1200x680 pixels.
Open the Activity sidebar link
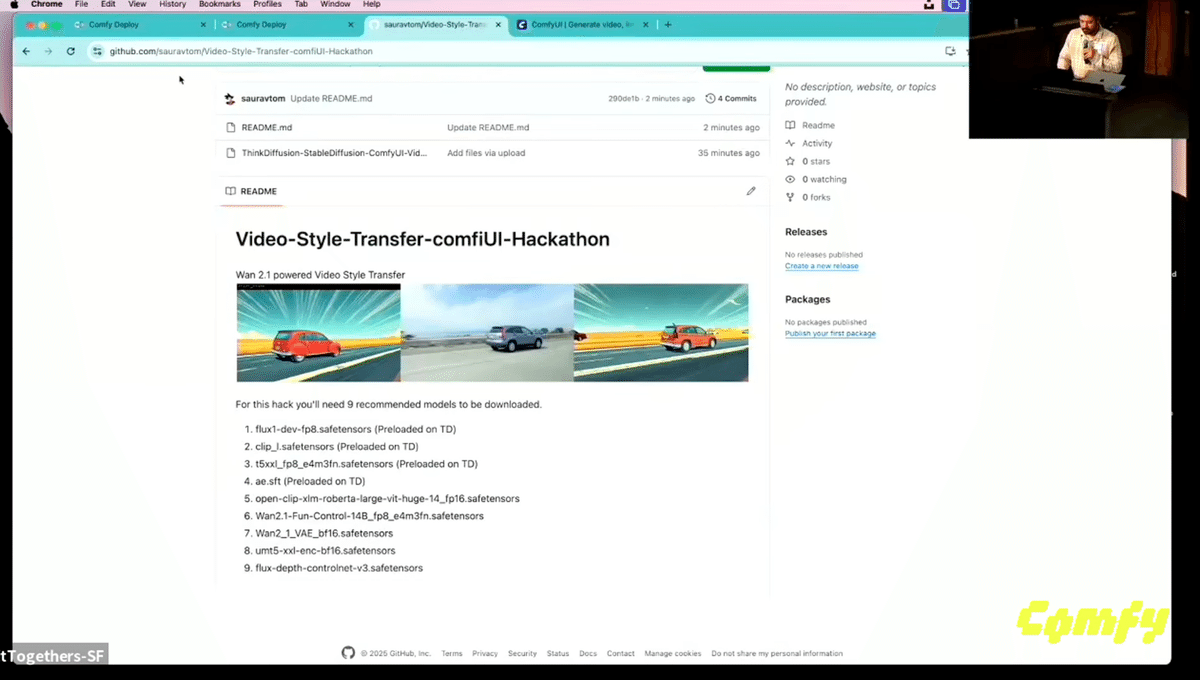click(817, 143)
